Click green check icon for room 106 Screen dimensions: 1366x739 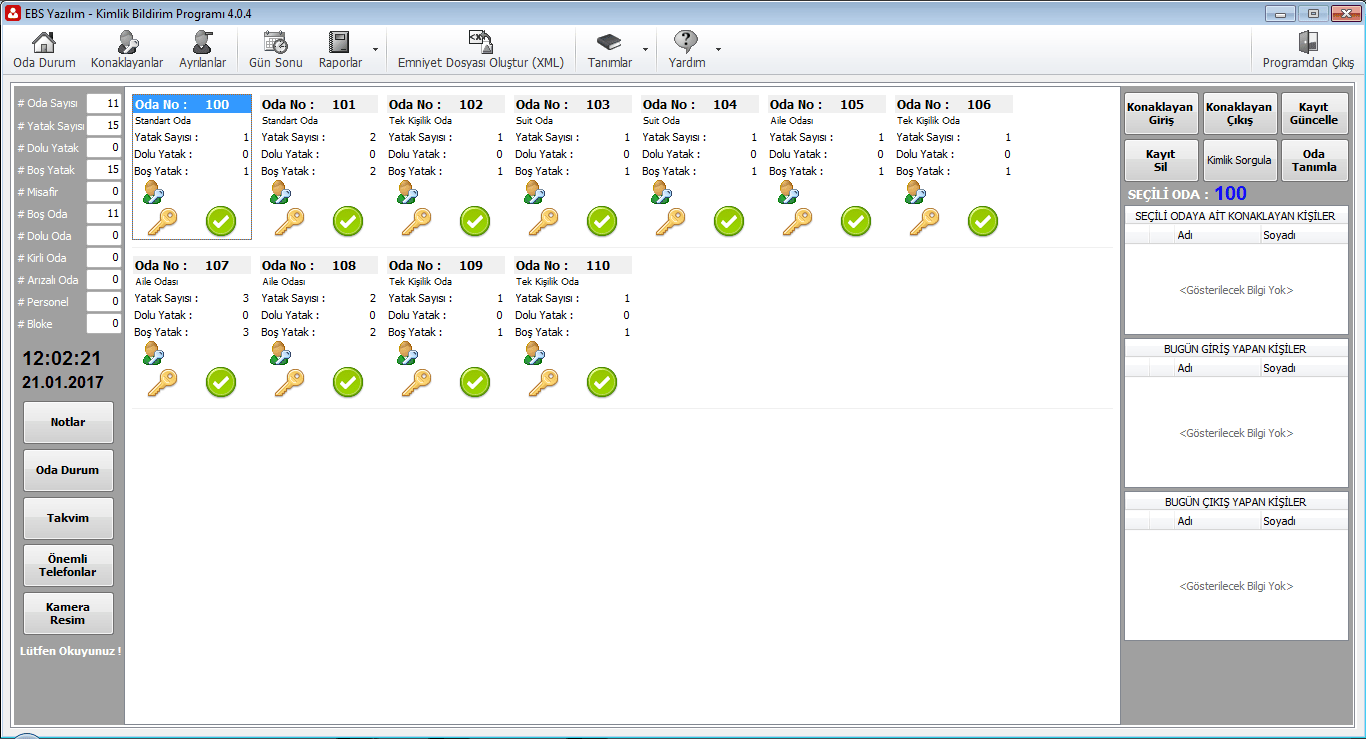click(983, 221)
